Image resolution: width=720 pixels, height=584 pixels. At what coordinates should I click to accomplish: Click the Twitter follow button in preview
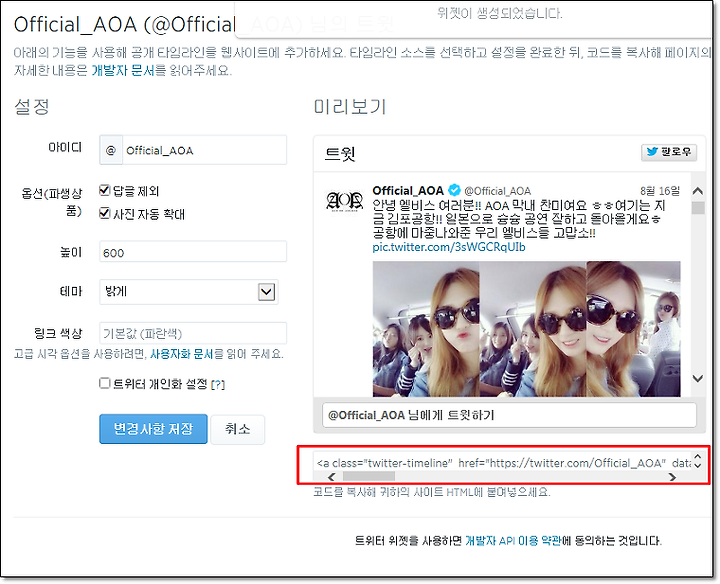(669, 152)
